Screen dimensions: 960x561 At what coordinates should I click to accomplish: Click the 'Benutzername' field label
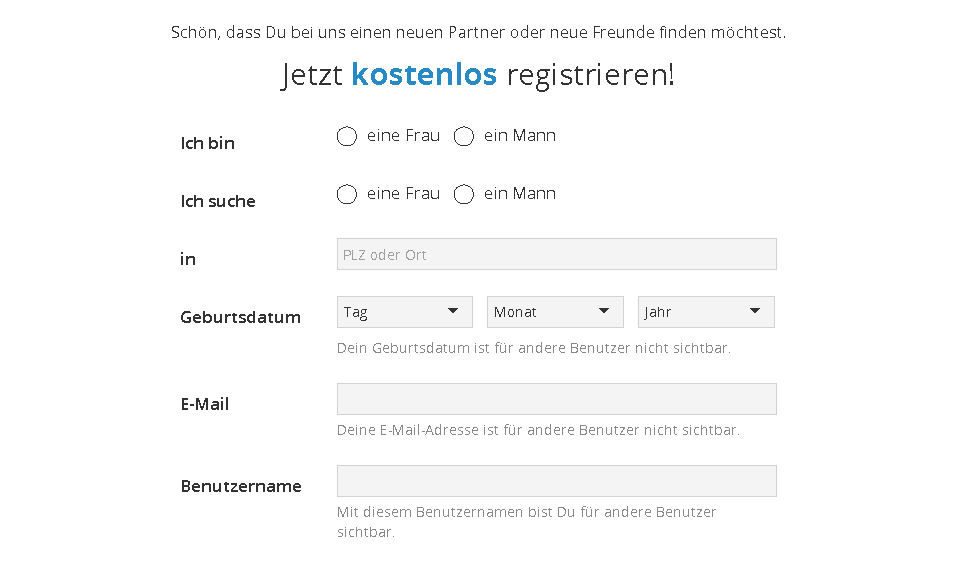pyautogui.click(x=241, y=486)
